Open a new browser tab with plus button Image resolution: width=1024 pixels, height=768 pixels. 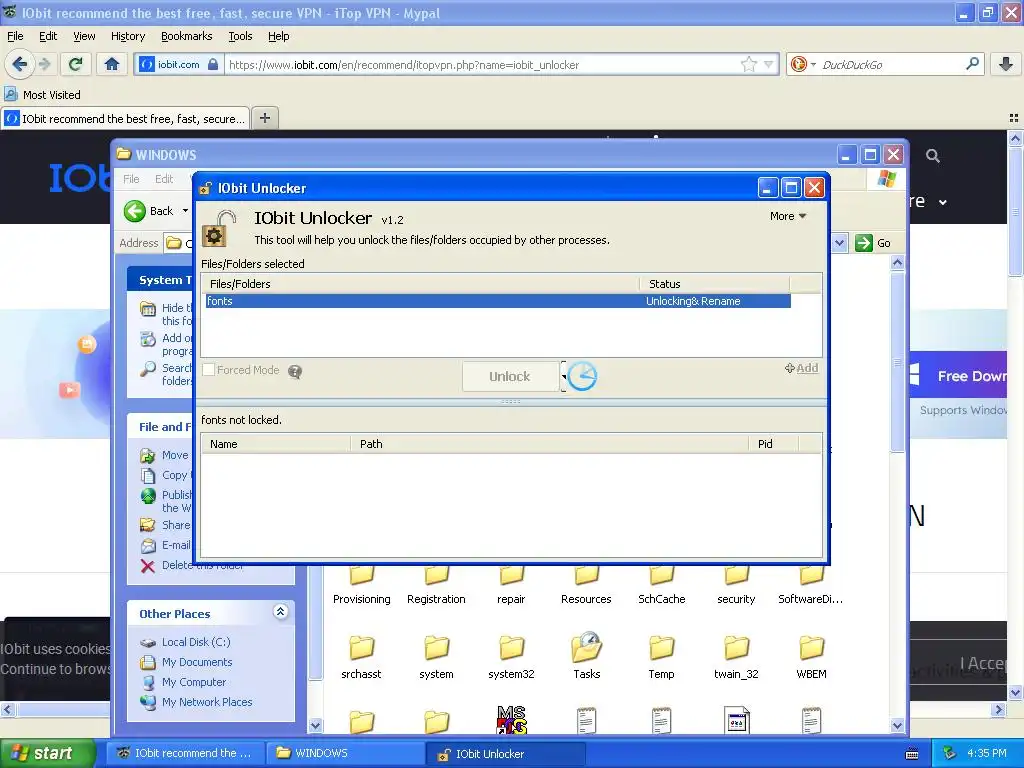(x=264, y=118)
